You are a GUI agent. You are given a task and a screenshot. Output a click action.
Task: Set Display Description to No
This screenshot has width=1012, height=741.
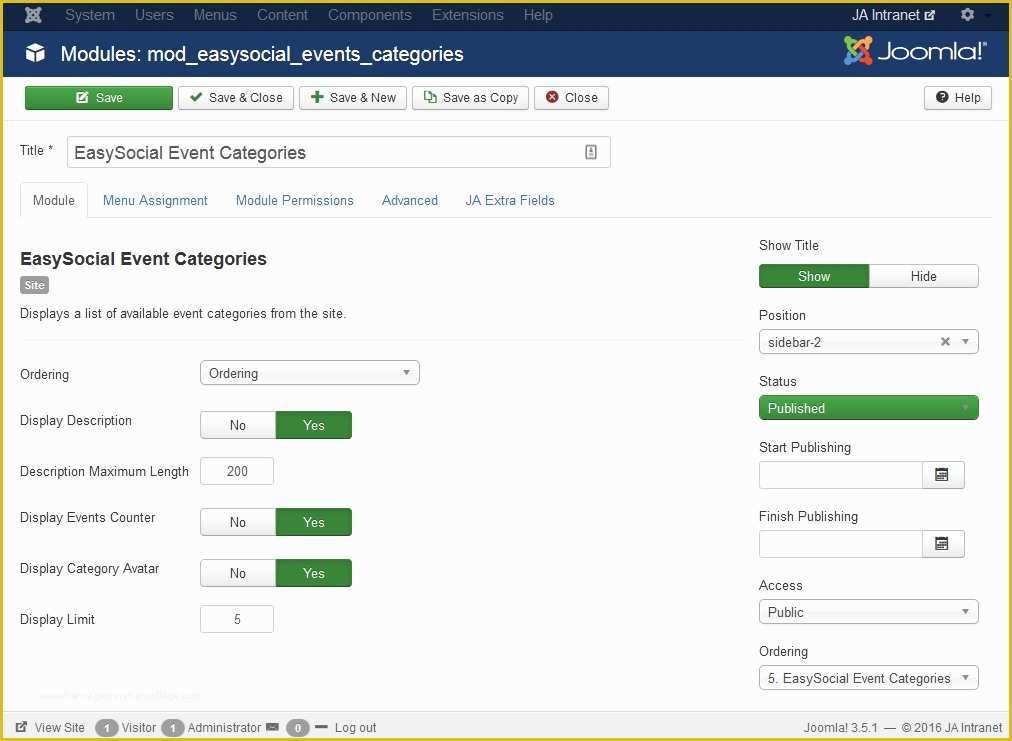click(238, 425)
